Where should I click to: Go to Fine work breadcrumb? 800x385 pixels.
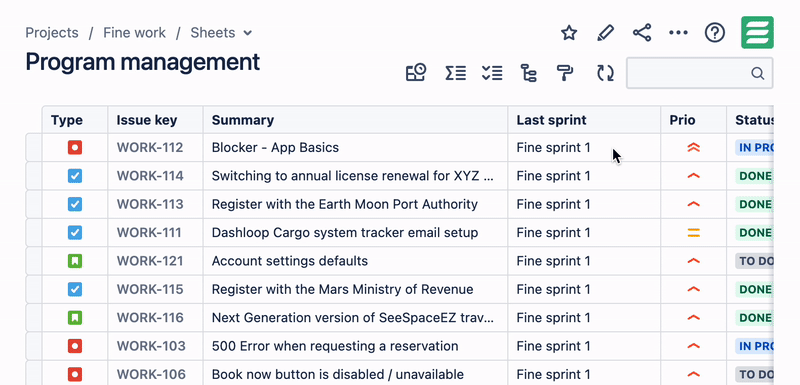pos(134,33)
